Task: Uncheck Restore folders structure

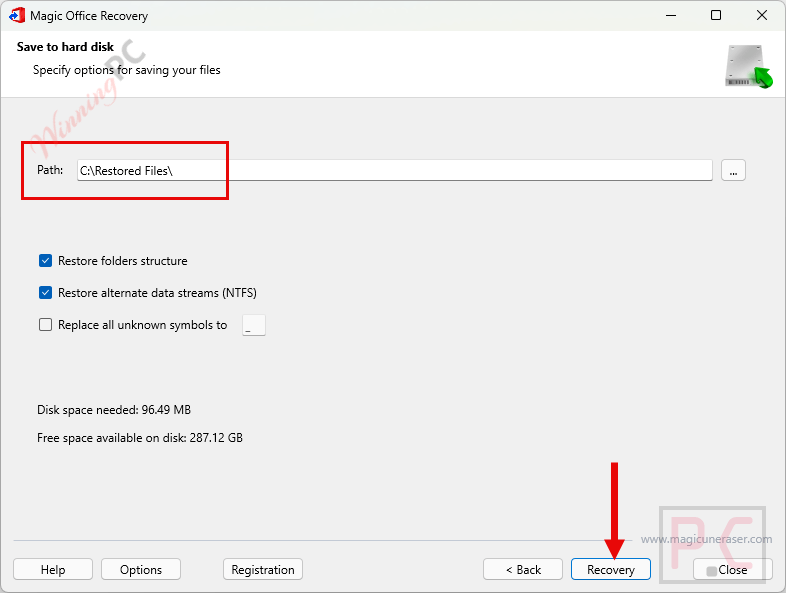Action: (46, 261)
